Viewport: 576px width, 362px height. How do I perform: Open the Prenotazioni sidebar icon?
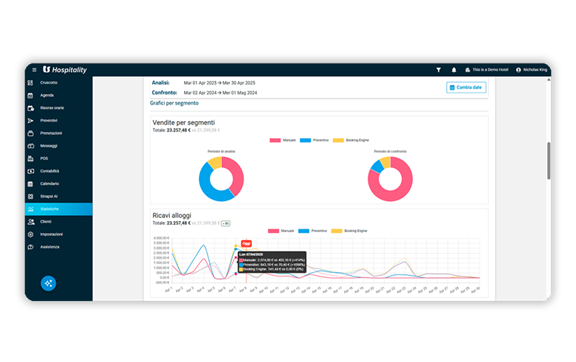tap(30, 133)
